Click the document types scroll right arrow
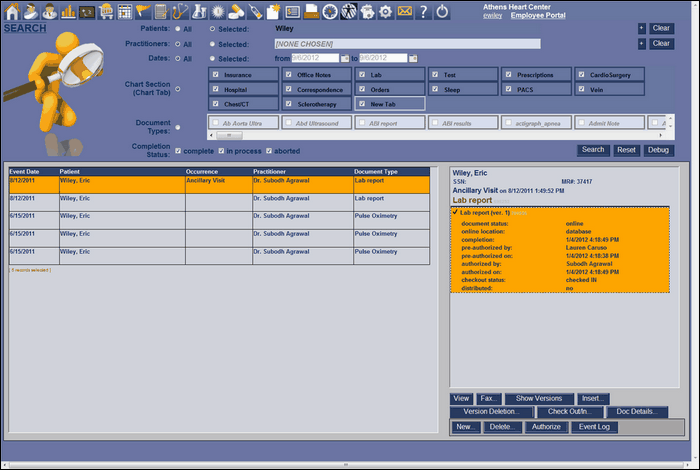The image size is (700, 470). [x=661, y=135]
